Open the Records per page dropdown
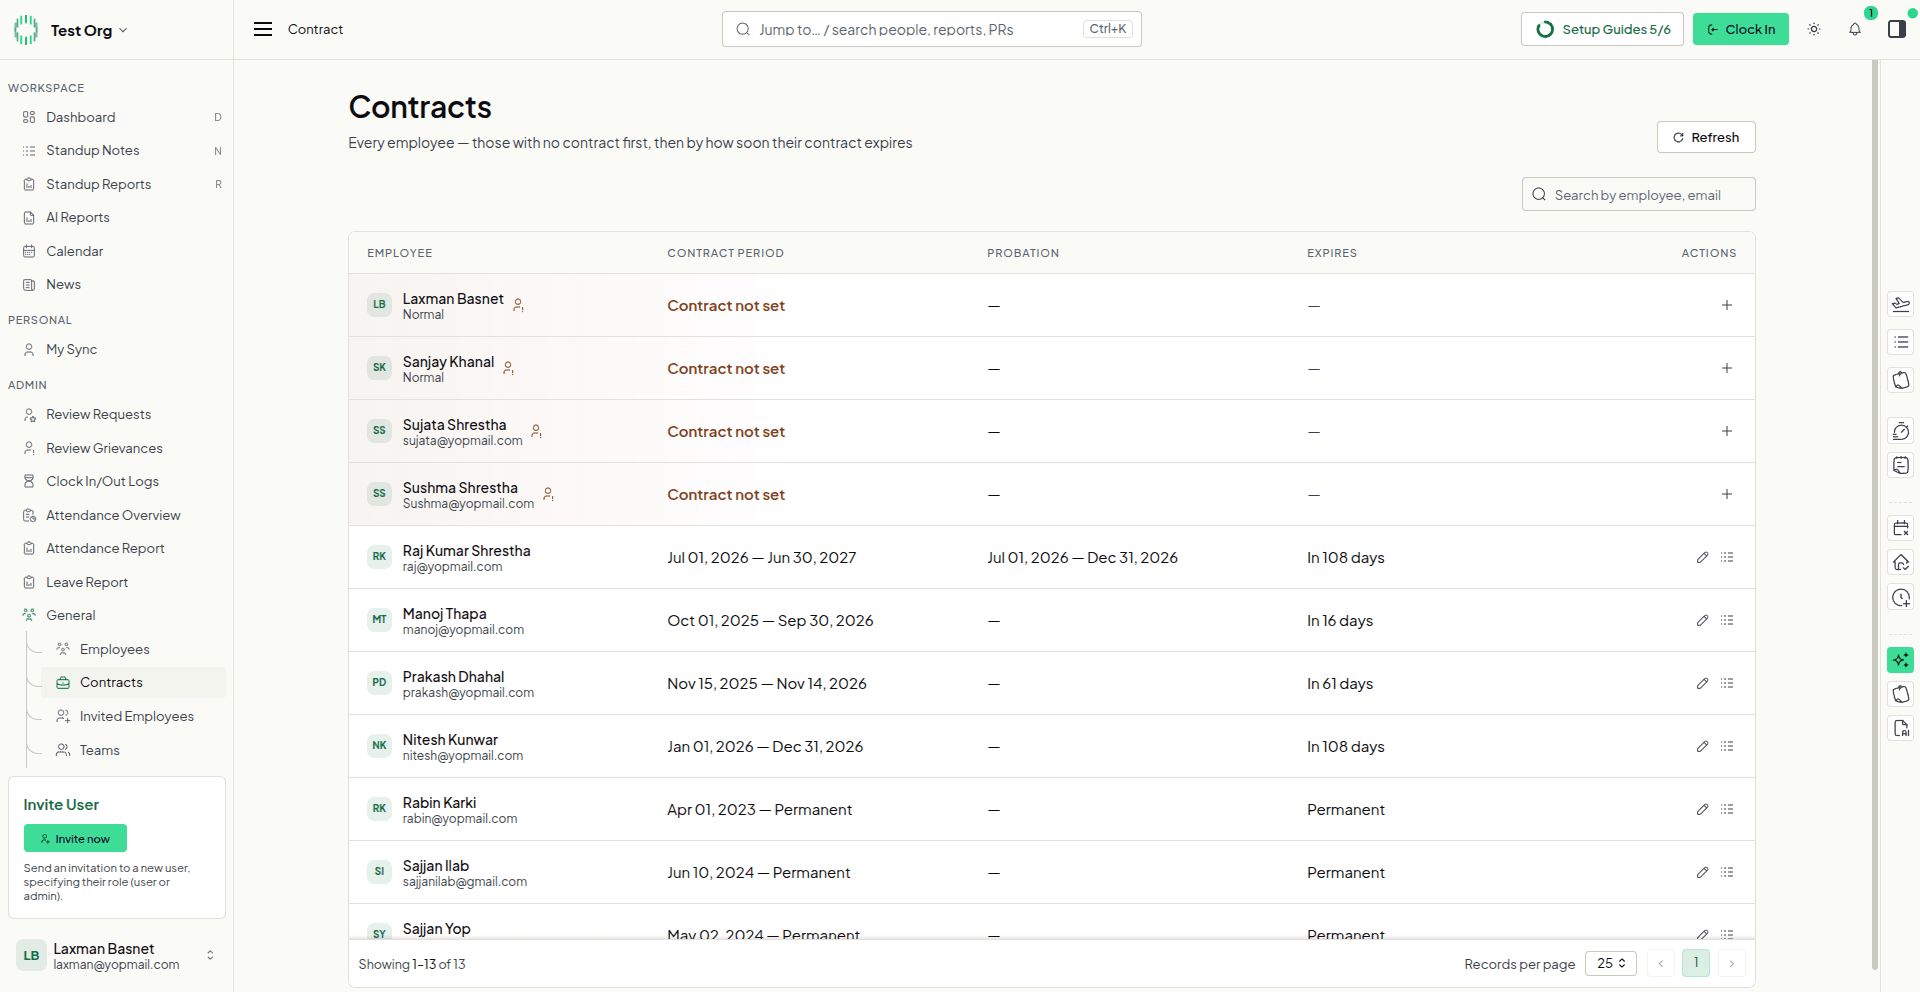 [x=1611, y=963]
